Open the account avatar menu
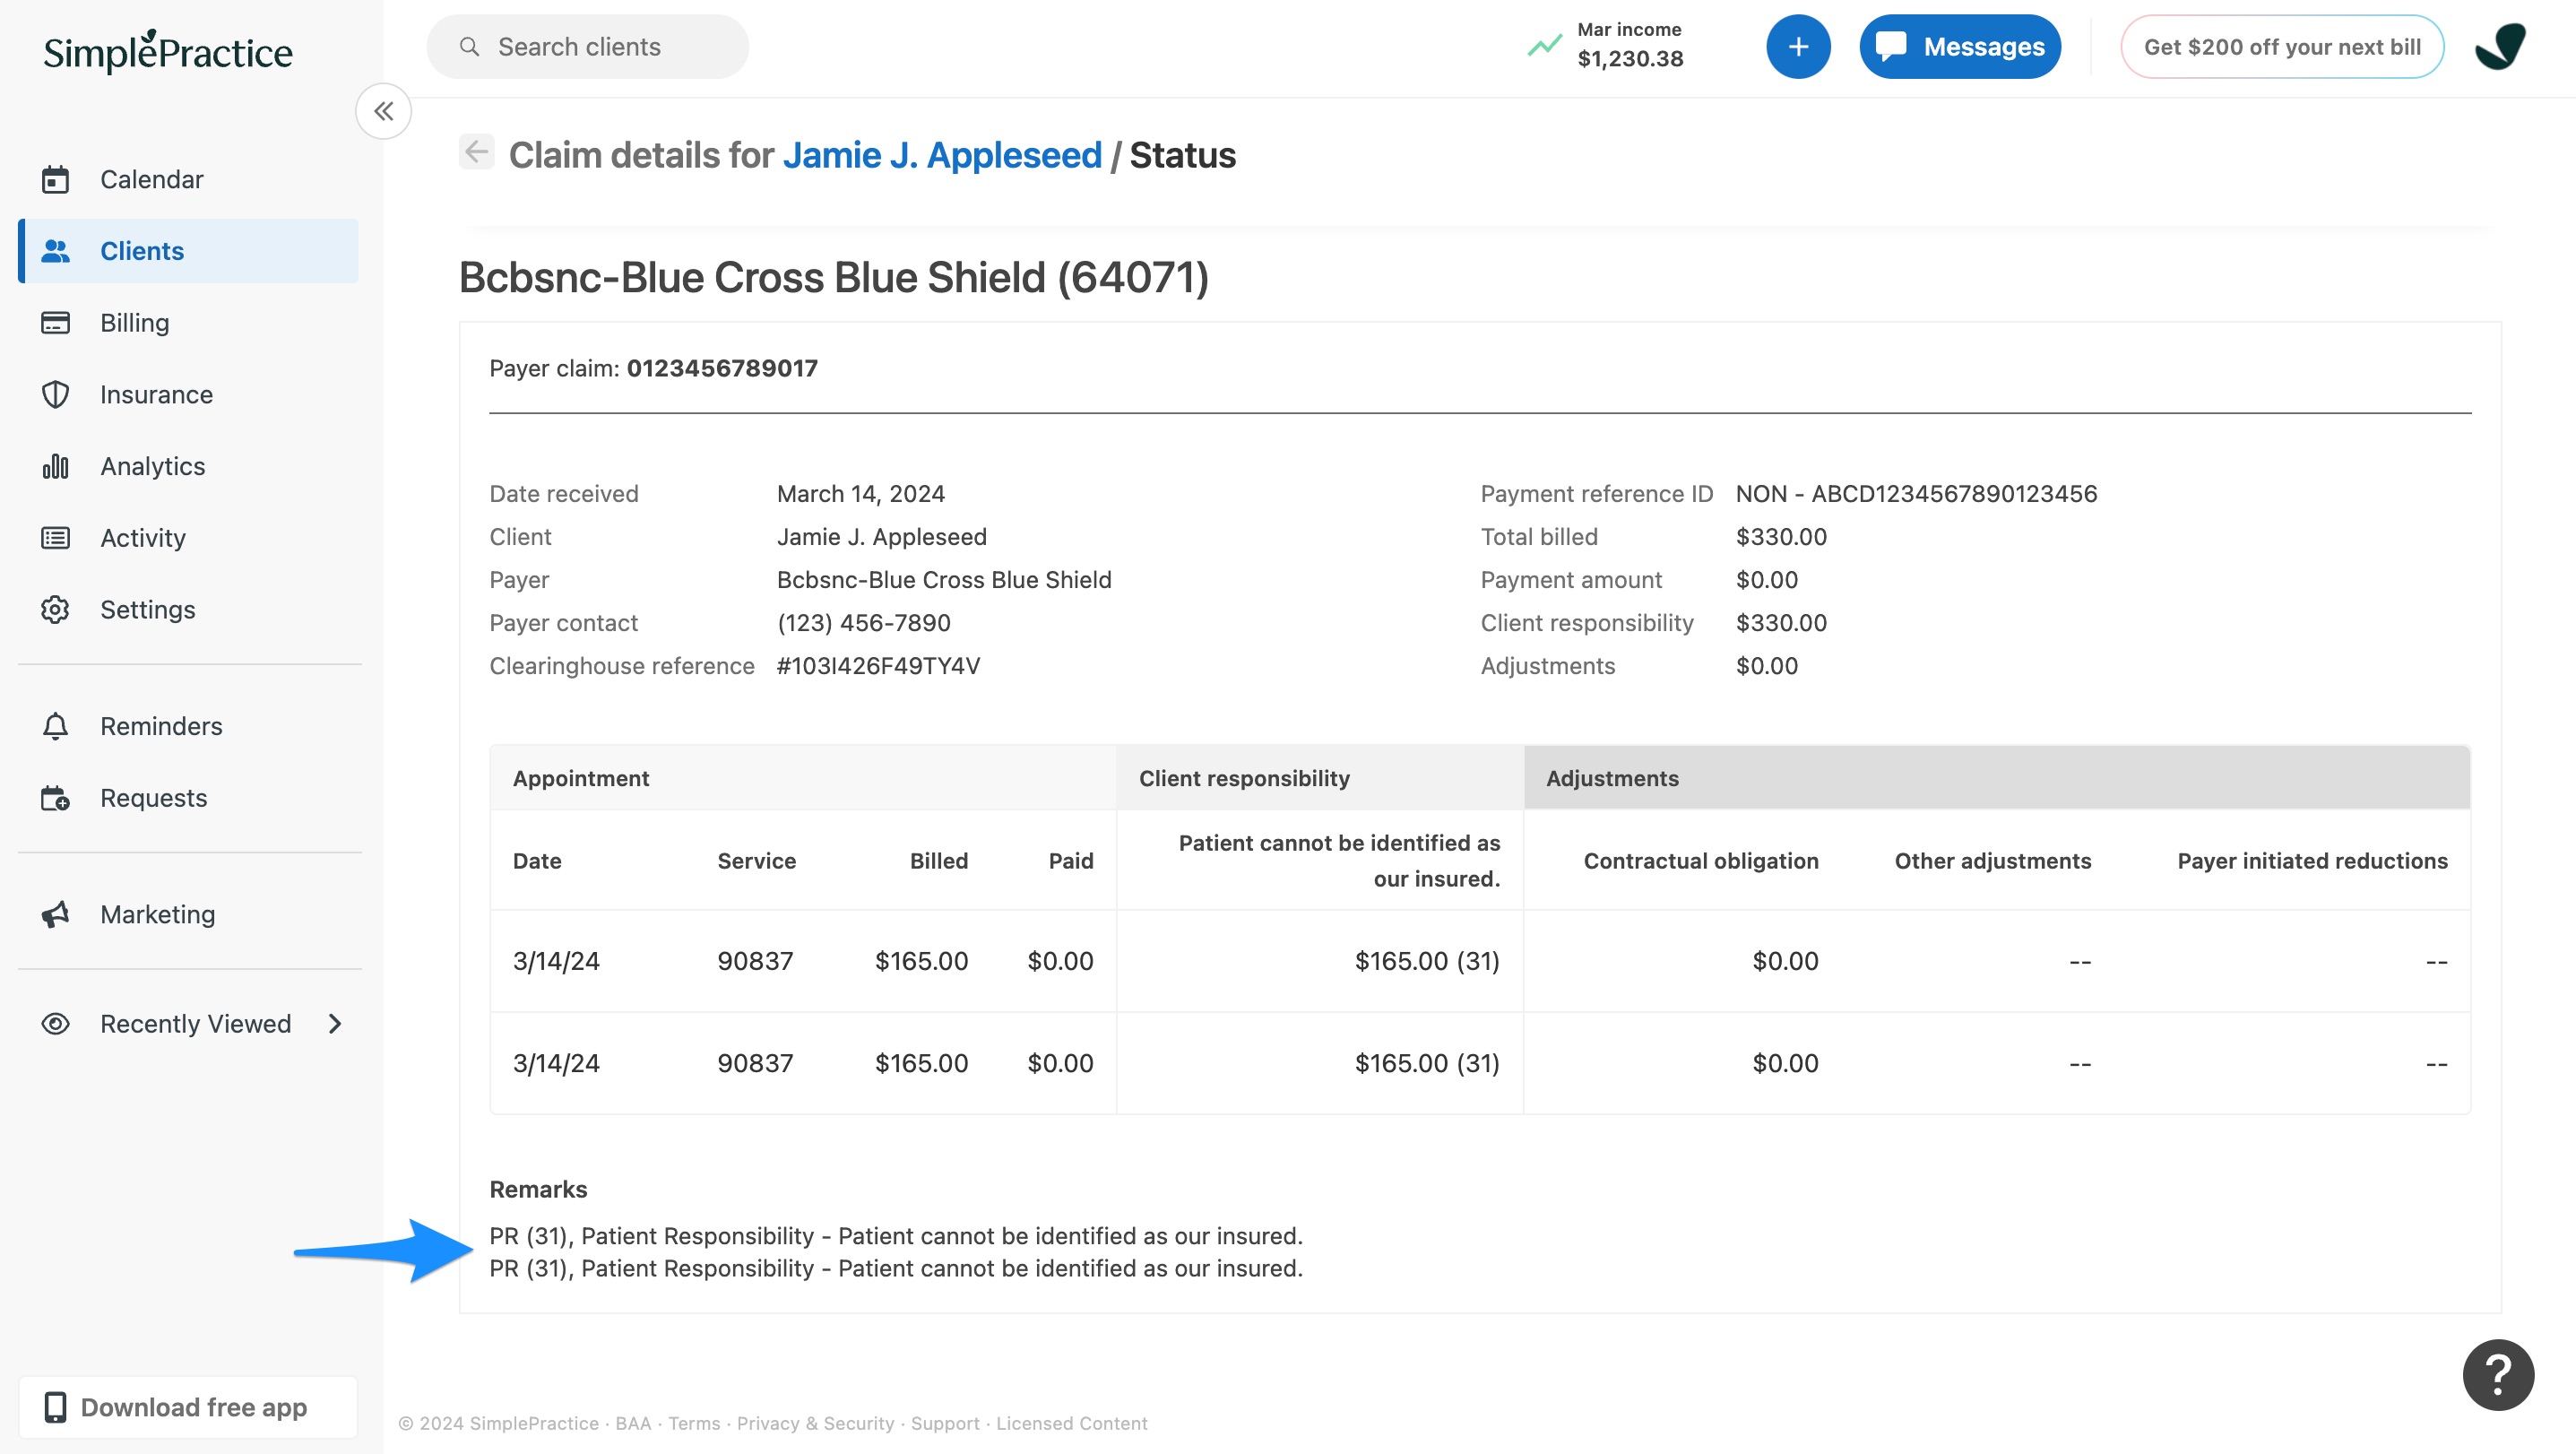This screenshot has width=2576, height=1454. [x=2500, y=46]
